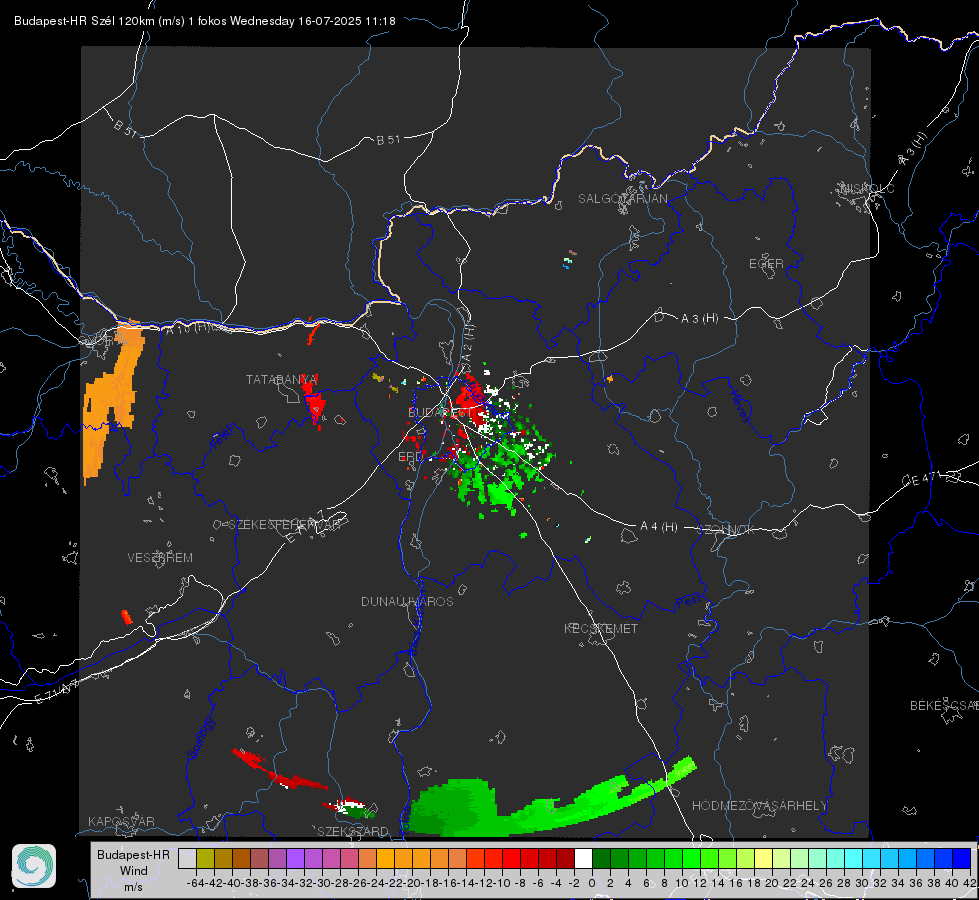Select the dark green legend swatch between 0 and 2
The width and height of the screenshot is (979, 900).
tap(601, 859)
